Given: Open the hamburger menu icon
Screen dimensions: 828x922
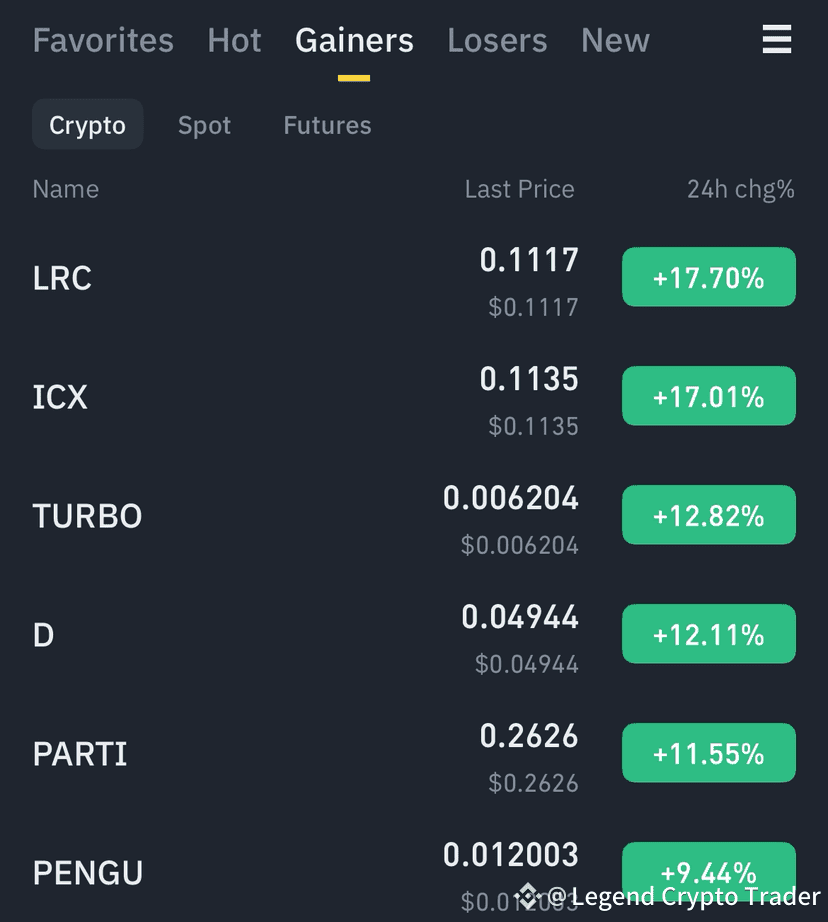Looking at the screenshot, I should (x=776, y=39).
